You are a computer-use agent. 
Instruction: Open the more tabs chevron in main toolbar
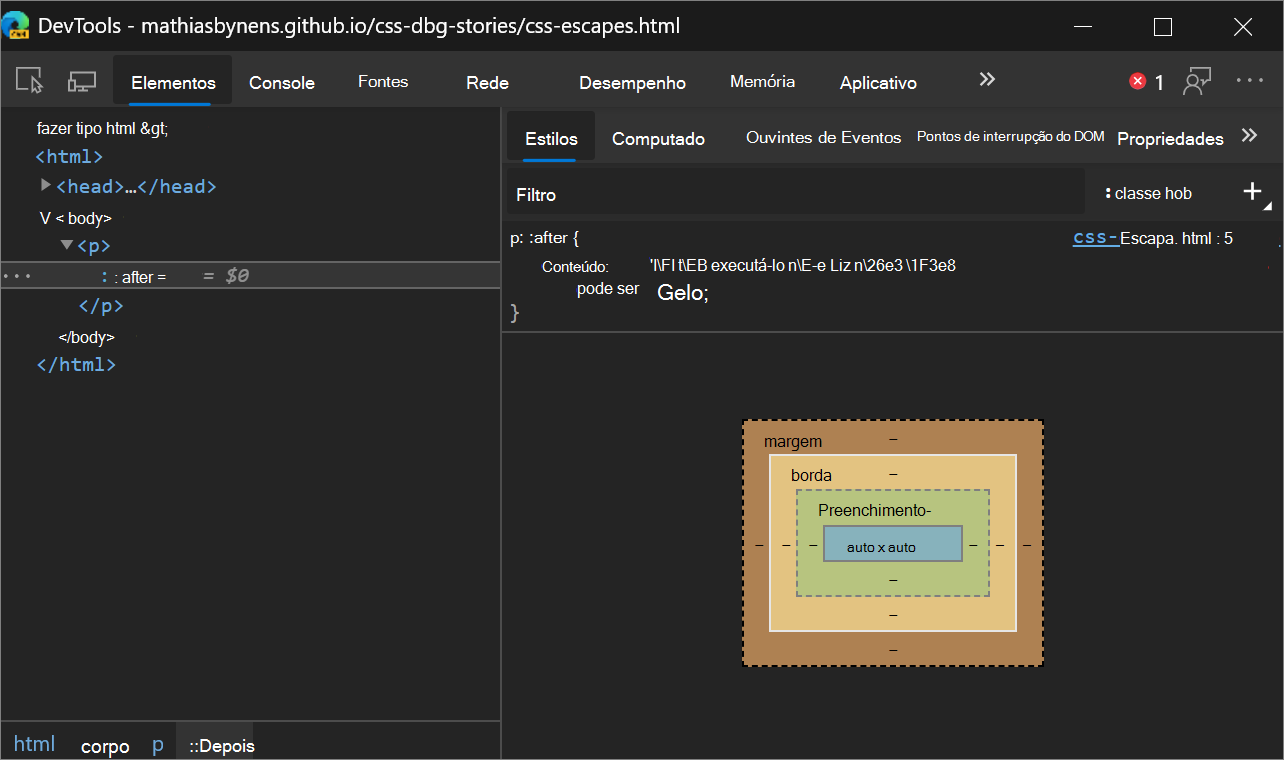(x=987, y=80)
